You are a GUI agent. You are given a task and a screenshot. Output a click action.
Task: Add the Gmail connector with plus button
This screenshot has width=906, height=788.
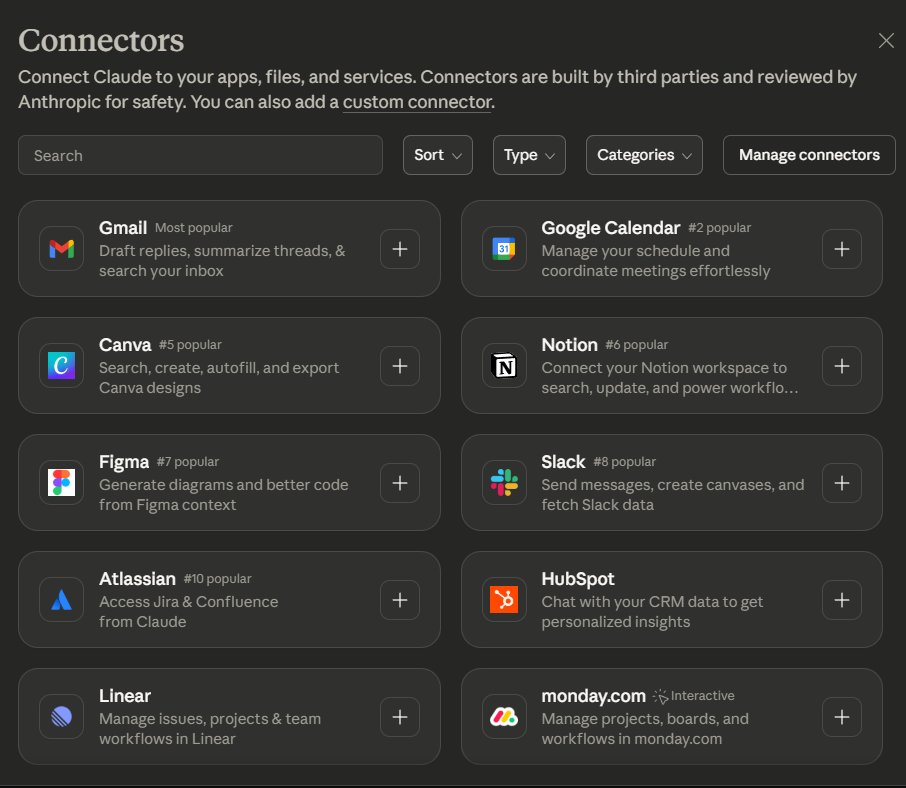(x=400, y=249)
